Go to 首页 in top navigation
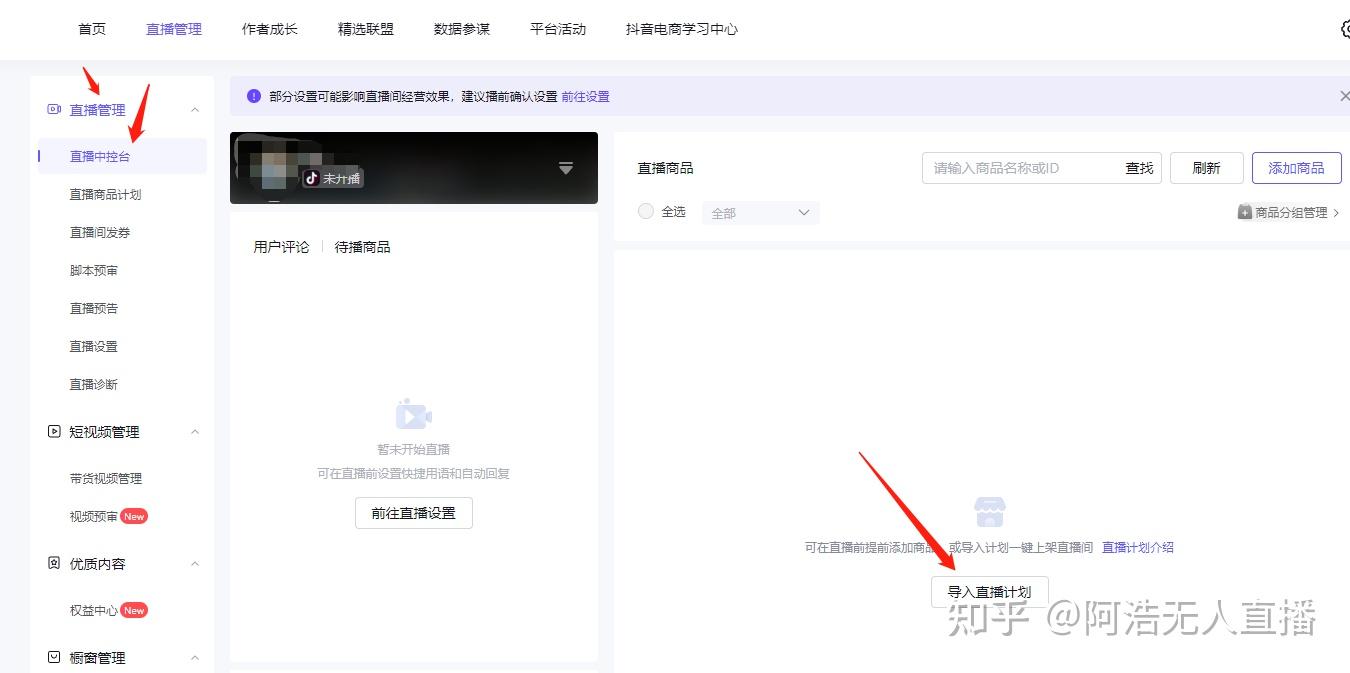 point(92,29)
